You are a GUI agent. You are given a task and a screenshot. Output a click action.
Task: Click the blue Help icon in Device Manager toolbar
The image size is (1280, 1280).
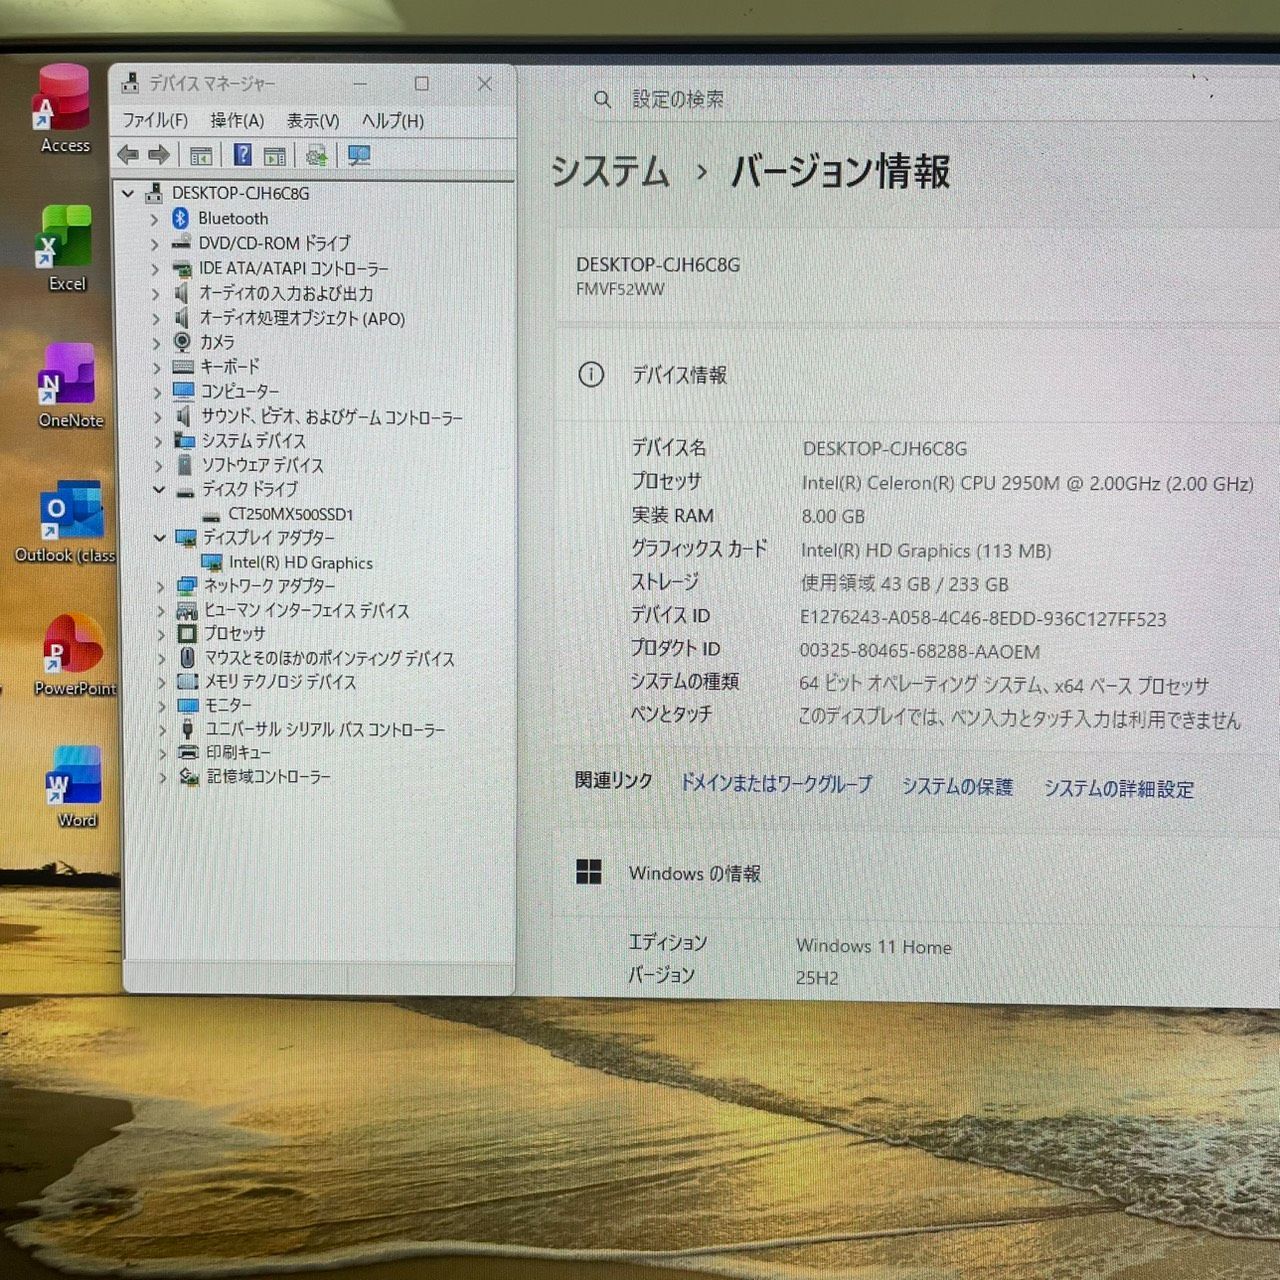243,155
